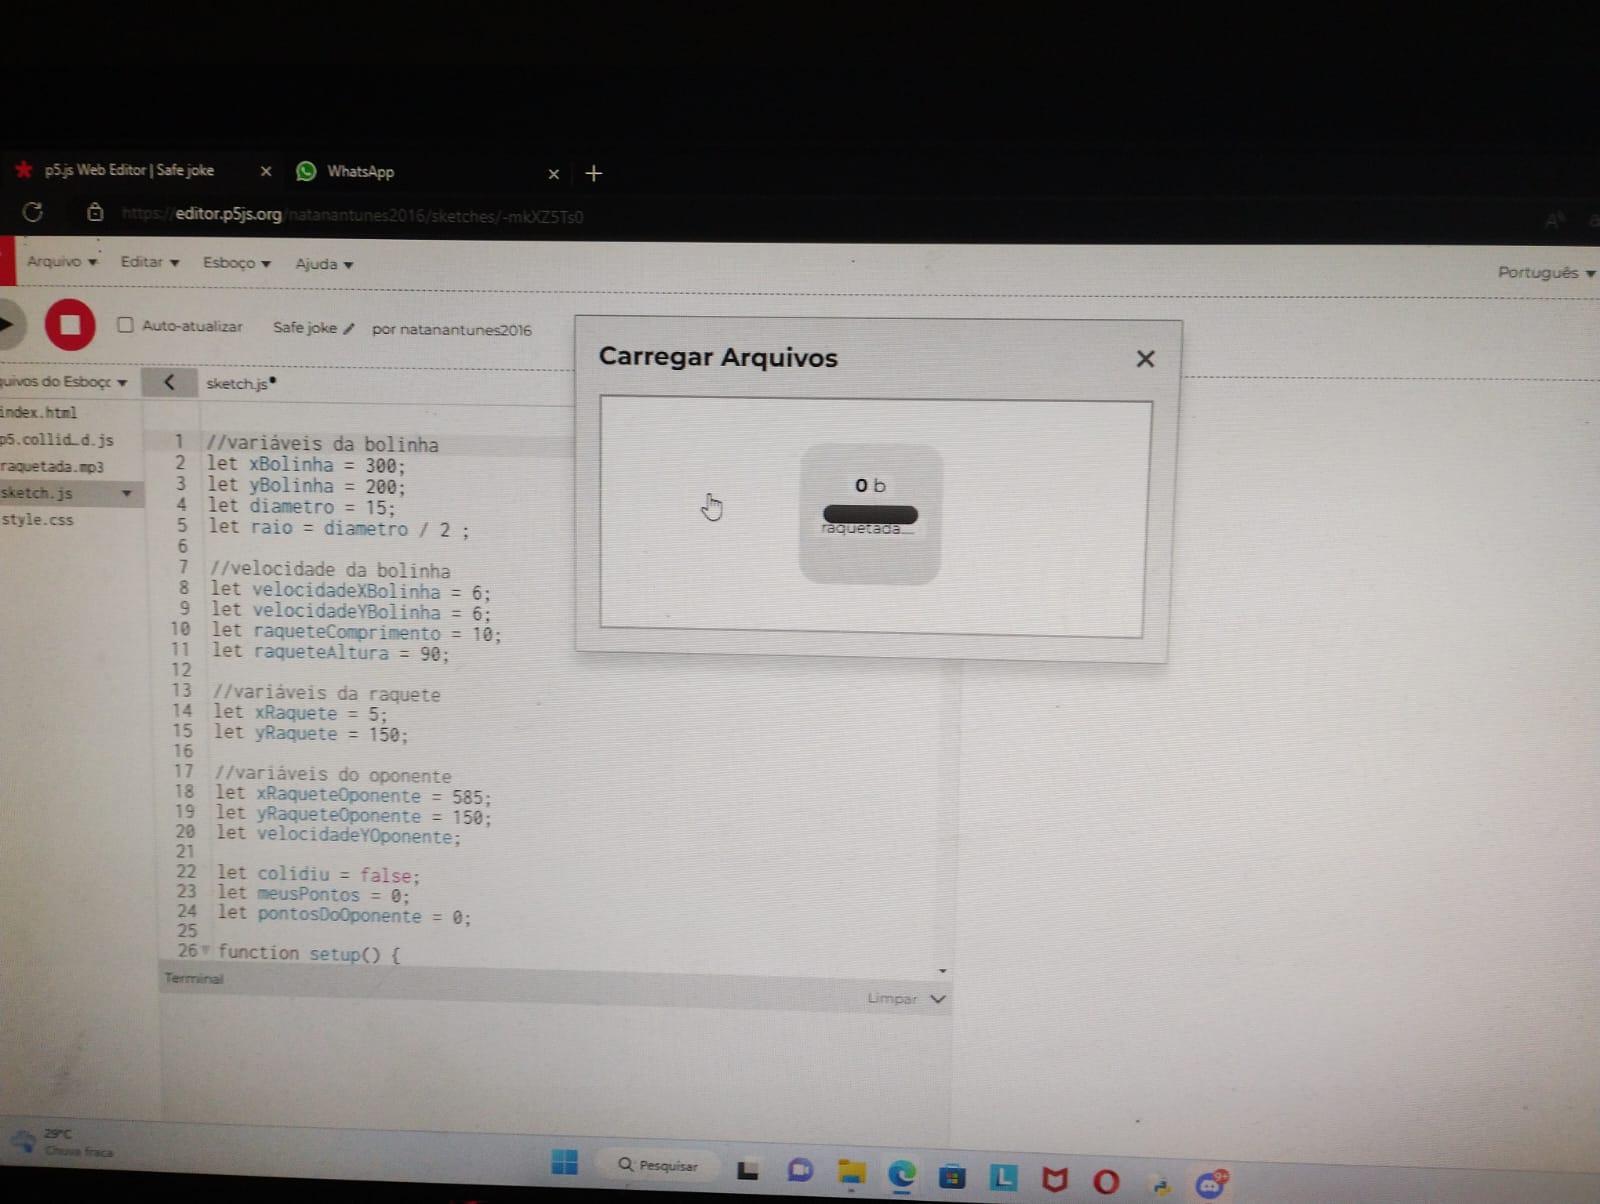The width and height of the screenshot is (1600, 1204).
Task: Click the raquetada upload thumbnail
Action: 870,514
